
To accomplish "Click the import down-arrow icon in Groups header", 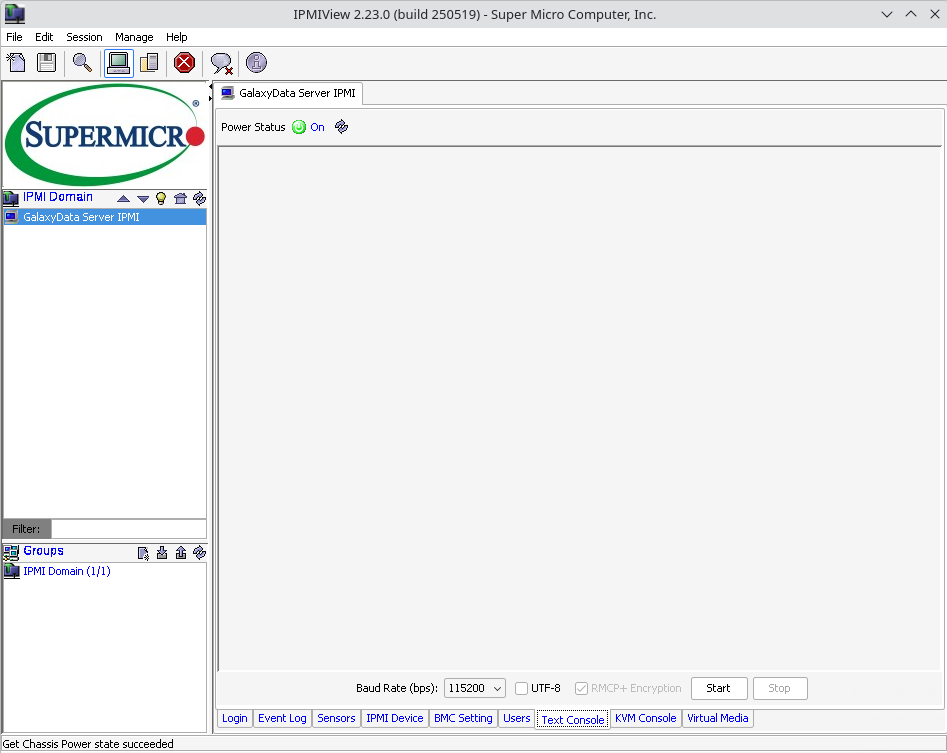I will 162,553.
